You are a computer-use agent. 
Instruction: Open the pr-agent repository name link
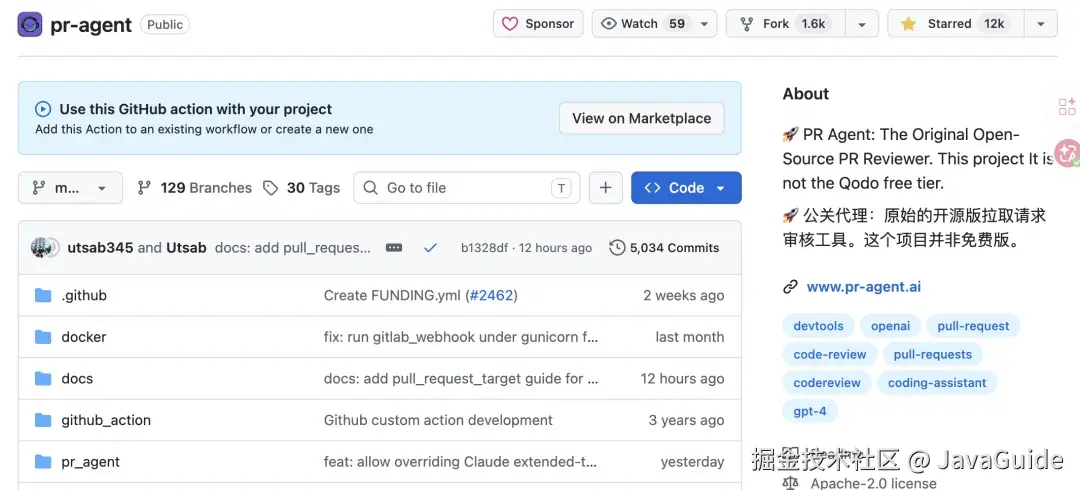point(91,25)
